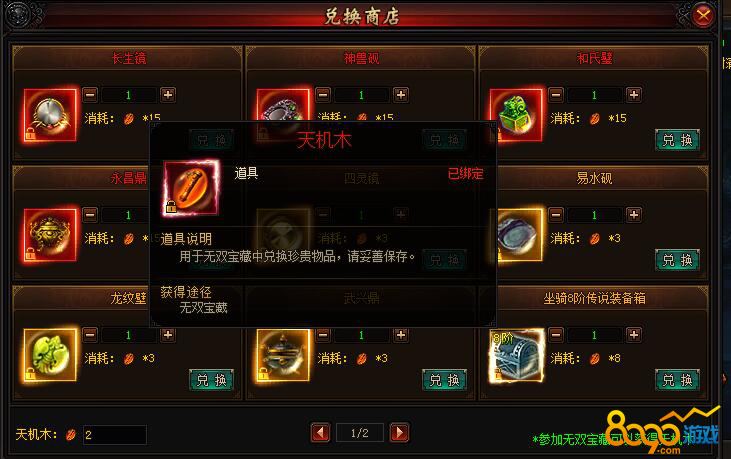Decrease 龙纹璧 quantity with minus button
This screenshot has width=731, height=459.
click(x=90, y=335)
